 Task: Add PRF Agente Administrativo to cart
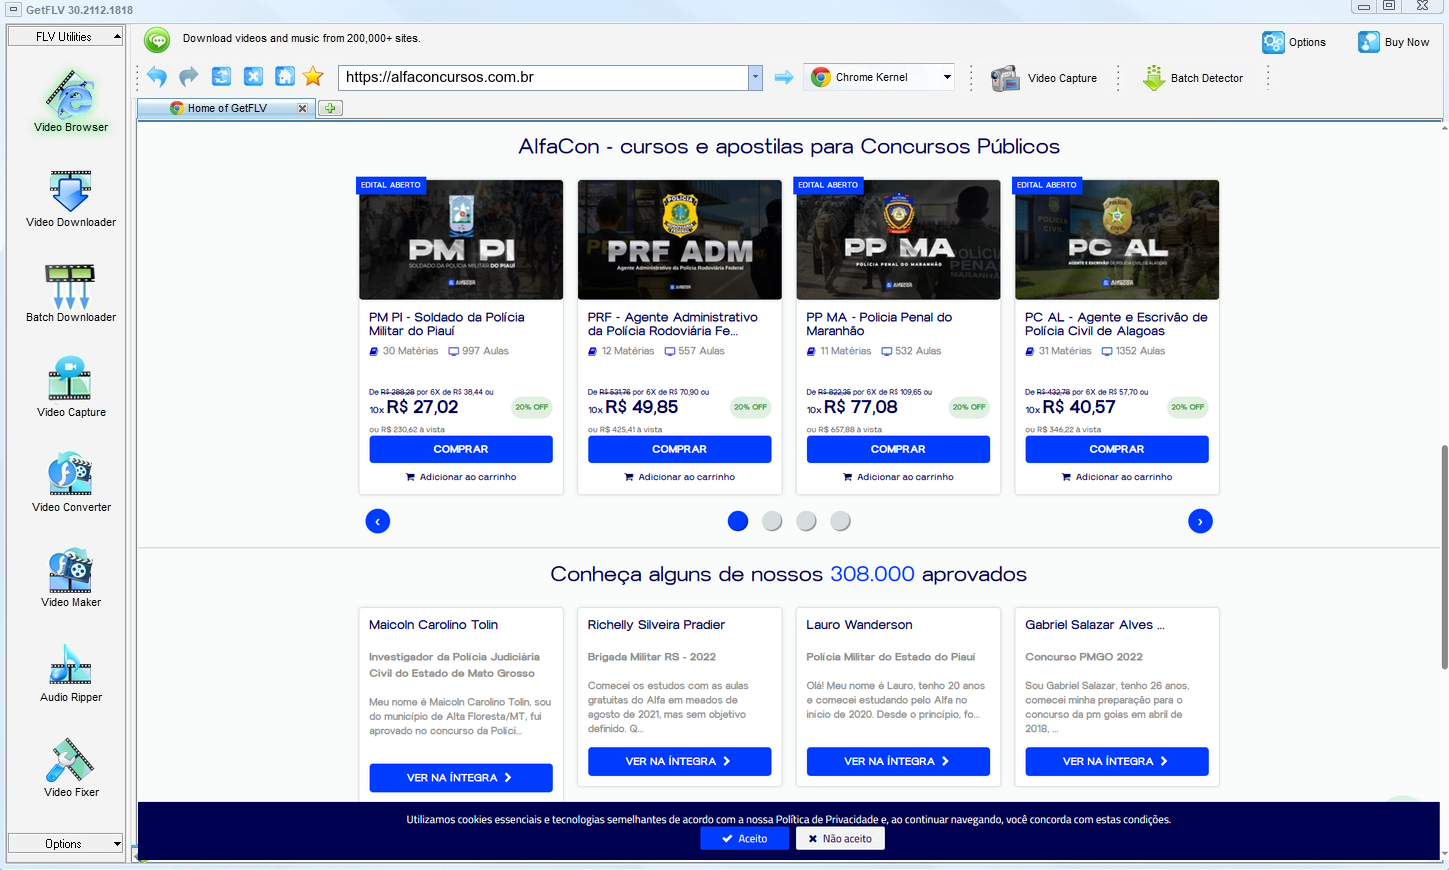click(680, 477)
